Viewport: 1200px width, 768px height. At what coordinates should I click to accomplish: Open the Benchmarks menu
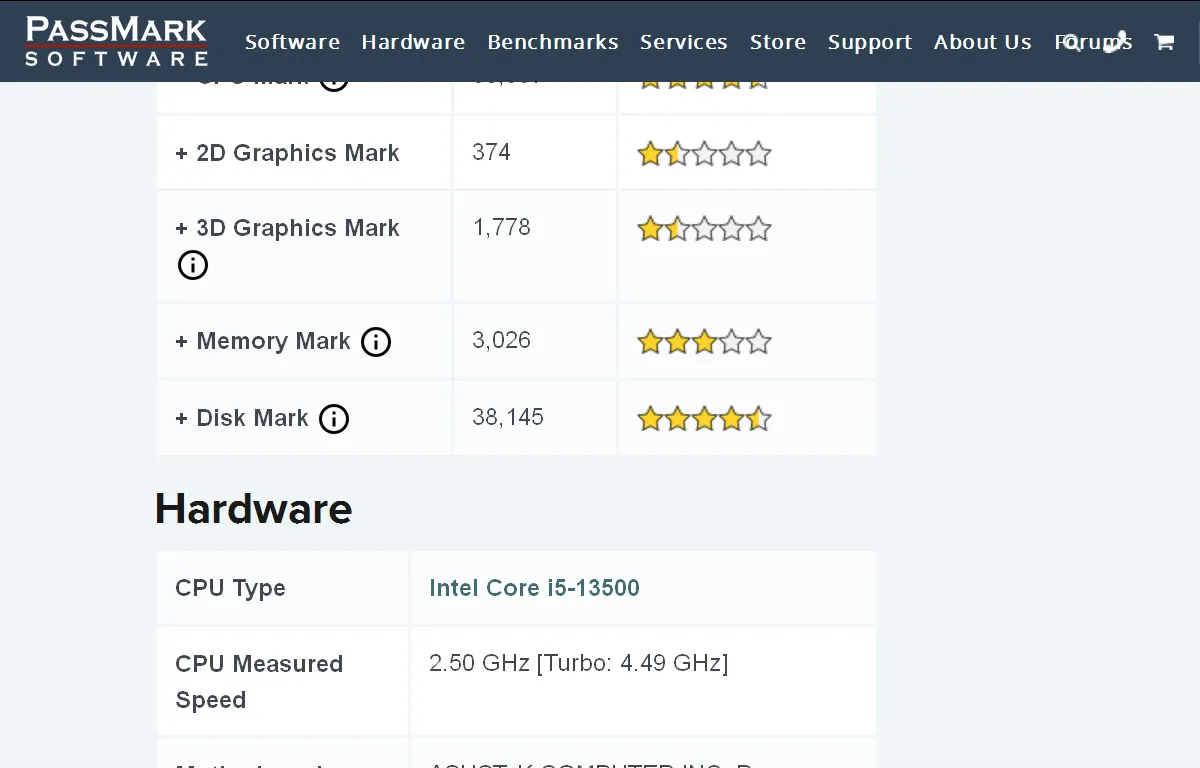click(553, 42)
